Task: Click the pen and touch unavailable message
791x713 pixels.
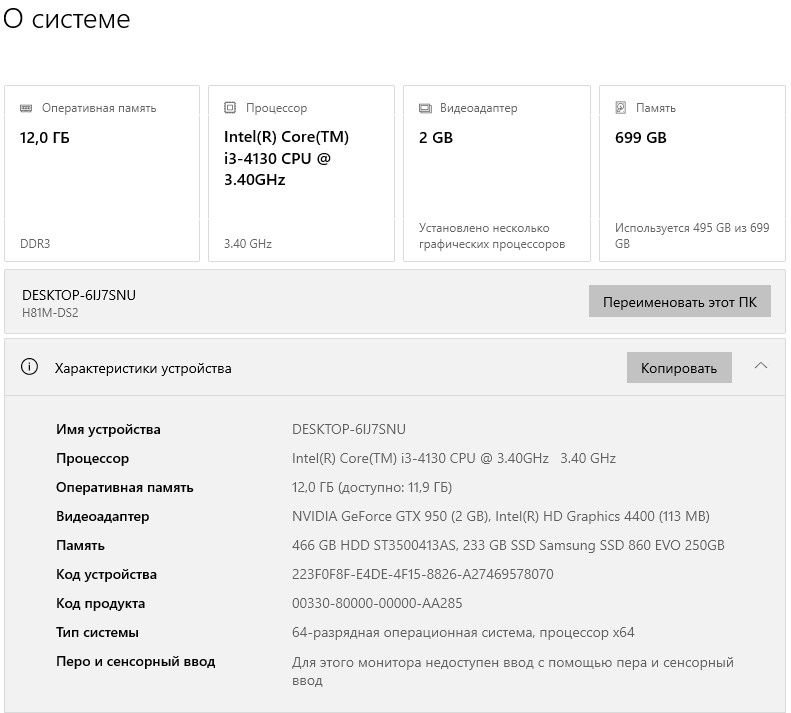Action: click(513, 671)
